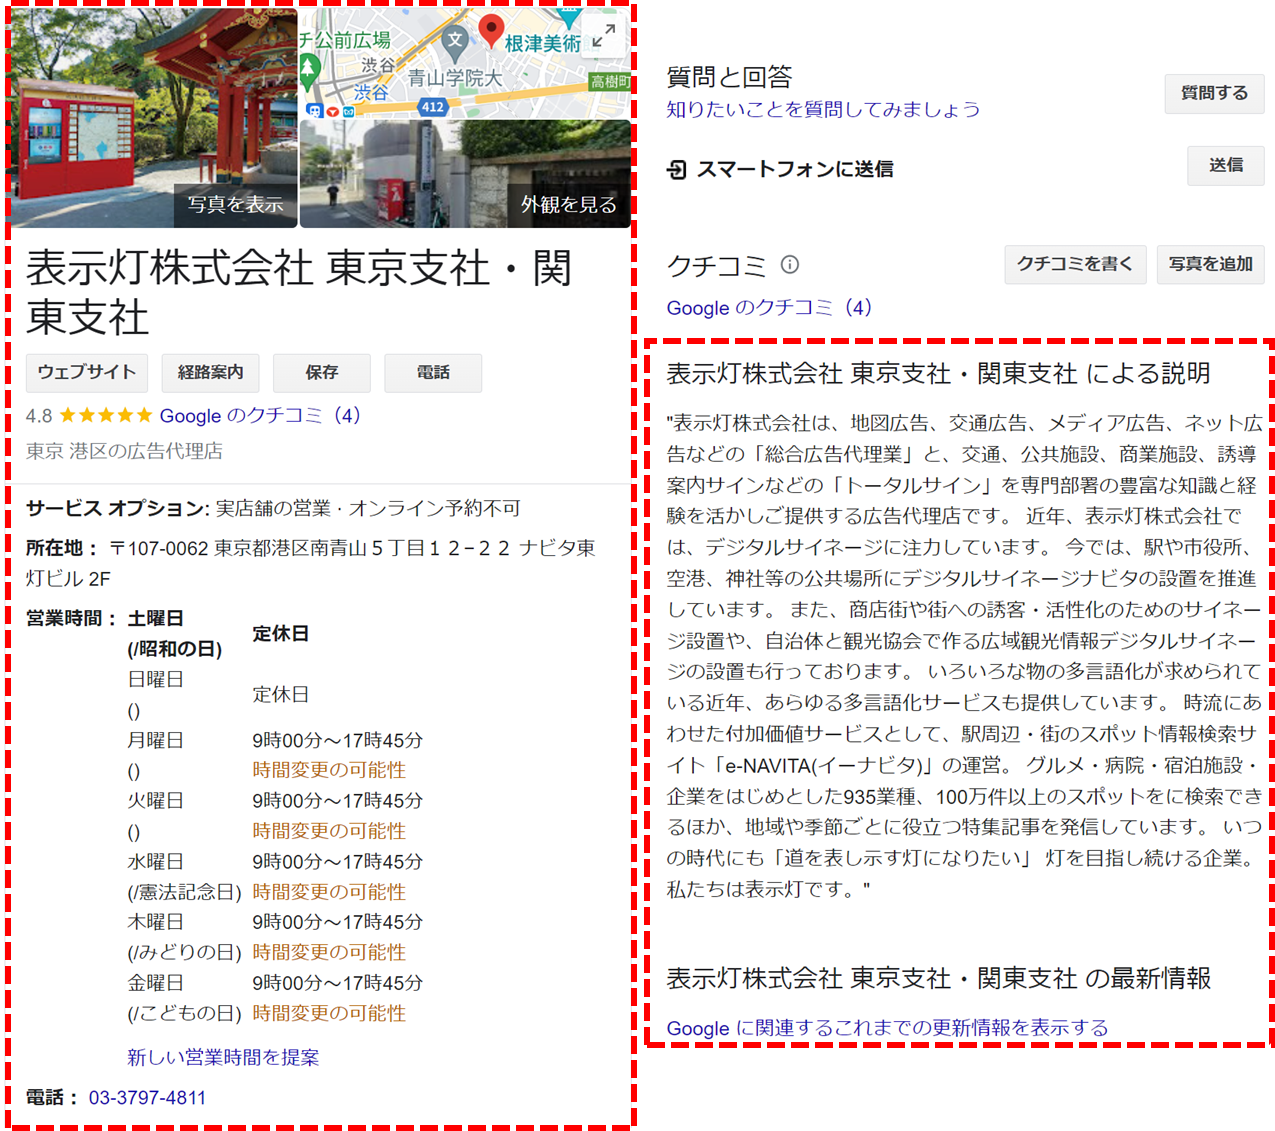Click the 4.8 rating number
Screen dimensions: 1275x1131
click(x=39, y=416)
